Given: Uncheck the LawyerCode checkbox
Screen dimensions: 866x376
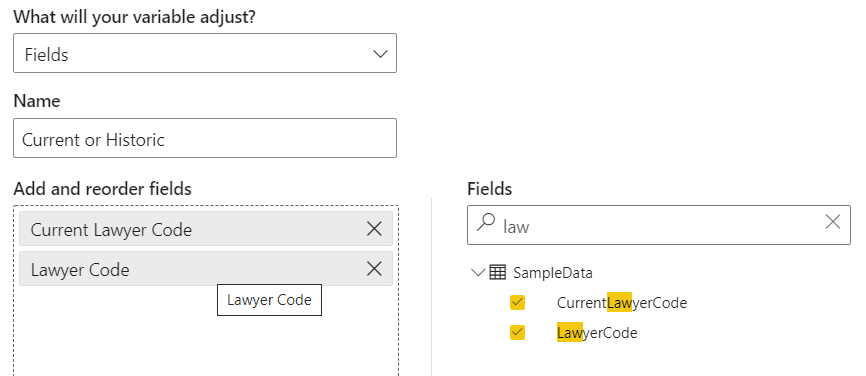Looking at the screenshot, I should [x=518, y=333].
